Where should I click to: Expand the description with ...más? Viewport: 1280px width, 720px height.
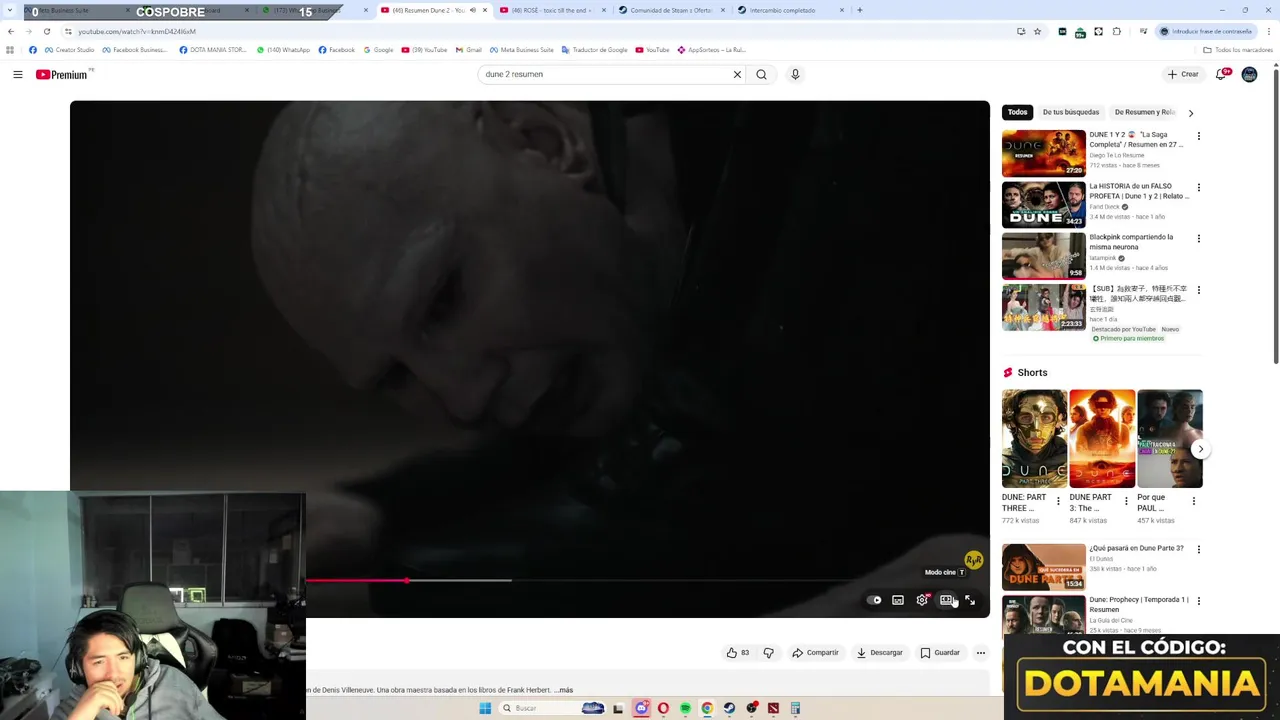coord(565,690)
